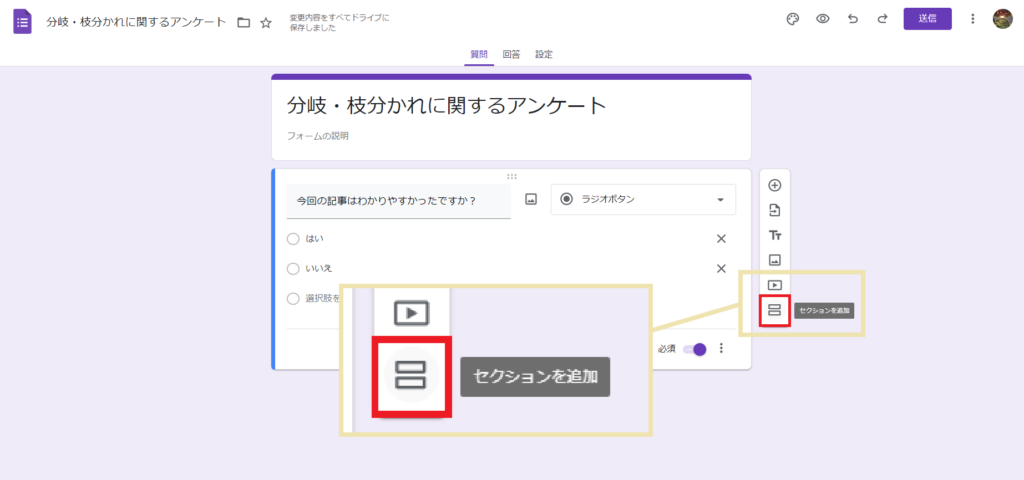The height and width of the screenshot is (480, 1024).
Task: Open the Google Forms home icon
Action: tap(23, 22)
